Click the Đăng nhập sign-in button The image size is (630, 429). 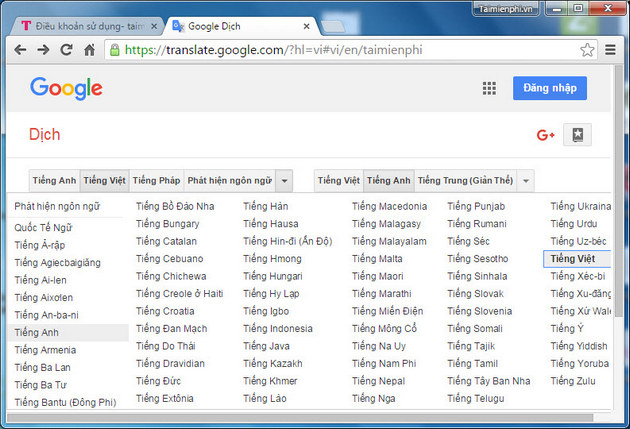(x=549, y=88)
